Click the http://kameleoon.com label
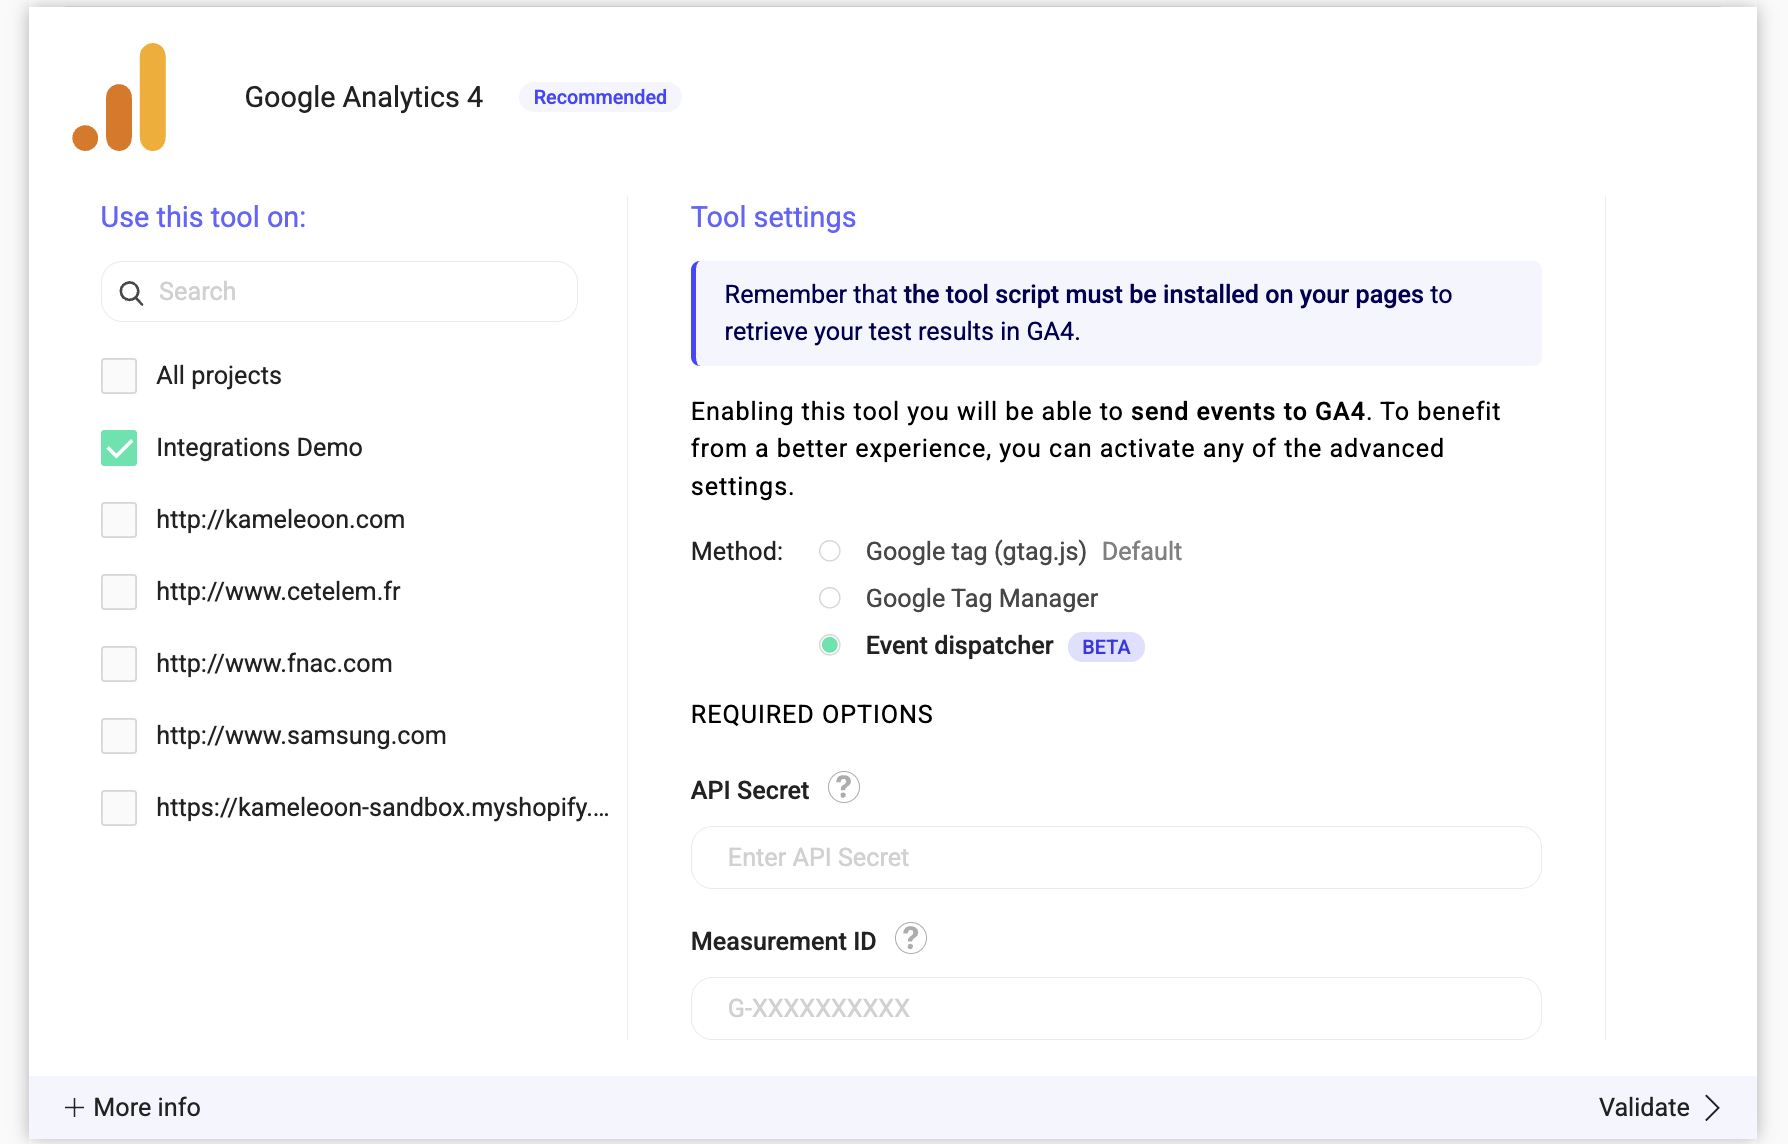This screenshot has width=1788, height=1144. pyautogui.click(x=280, y=520)
